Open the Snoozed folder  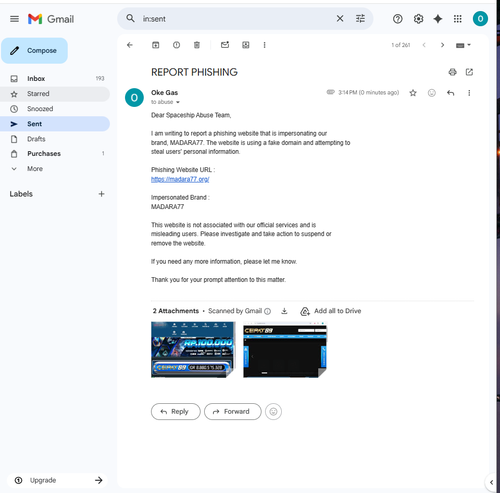[55, 109]
